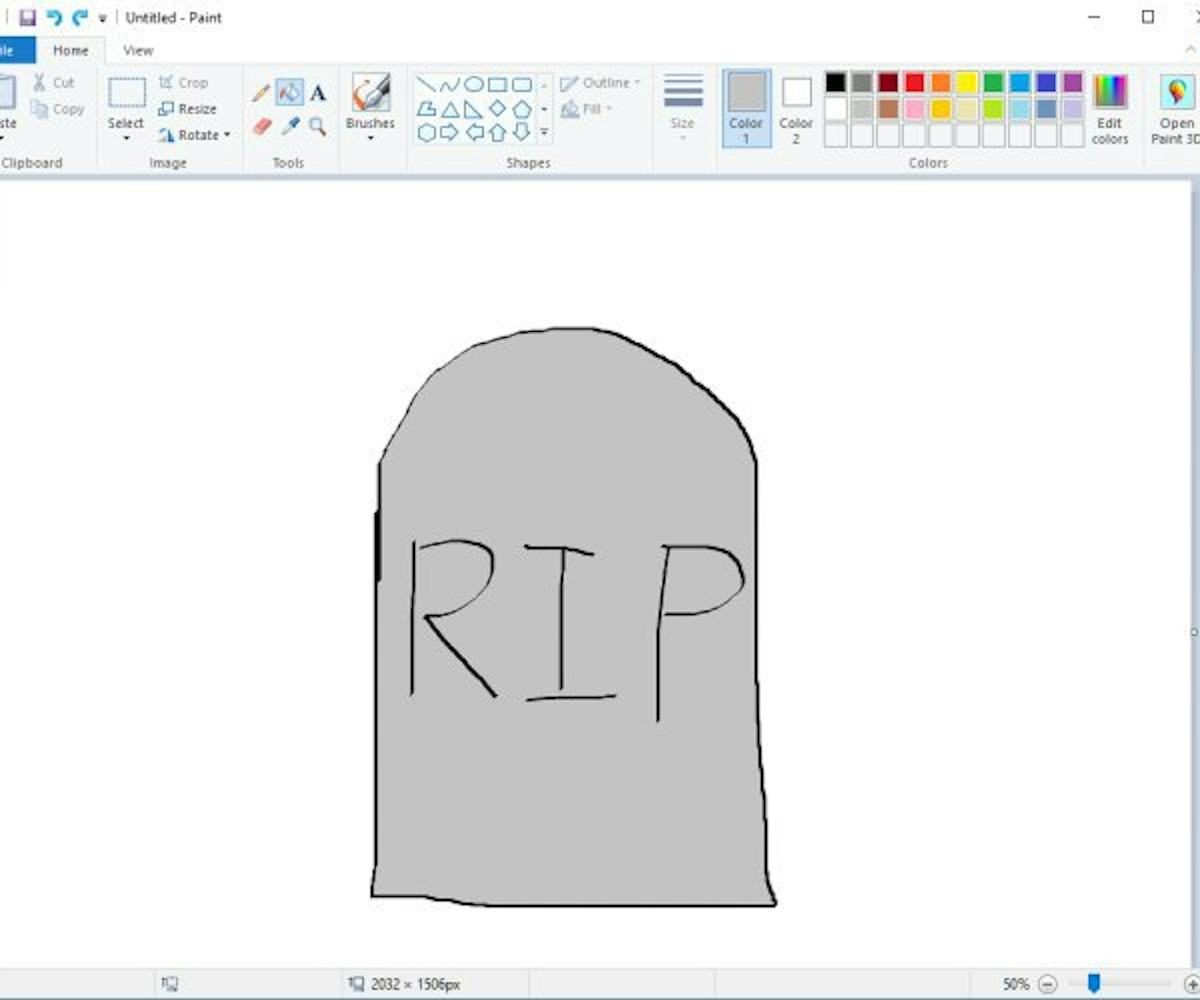Click the Copy button
Viewport: 1200px width, 1000px height.
click(x=58, y=109)
